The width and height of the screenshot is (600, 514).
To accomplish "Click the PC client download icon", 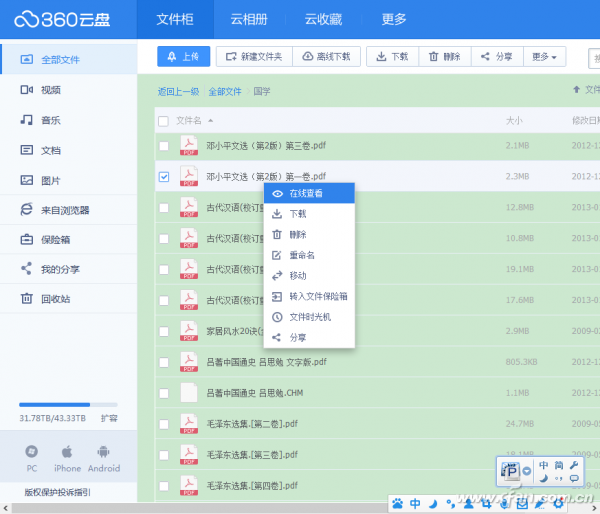I will [31, 452].
